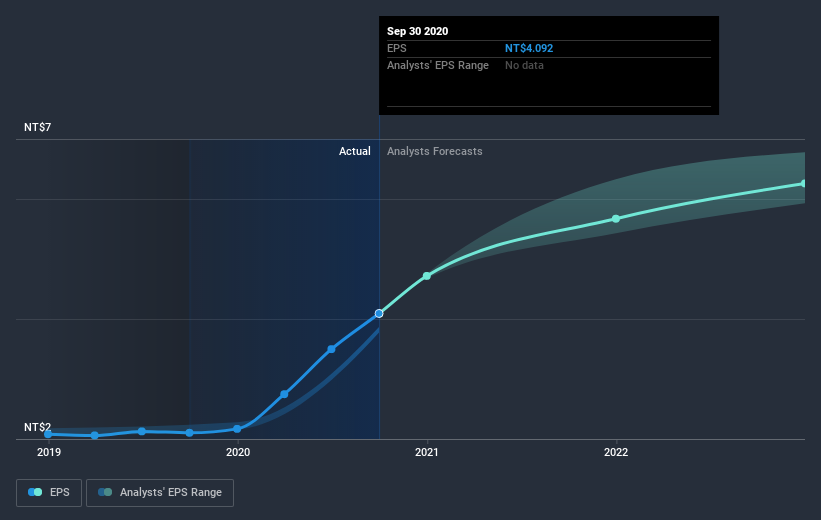Click the 'Analysts' EPS Range' tooltip row label
This screenshot has height=520, width=821.
point(438,65)
